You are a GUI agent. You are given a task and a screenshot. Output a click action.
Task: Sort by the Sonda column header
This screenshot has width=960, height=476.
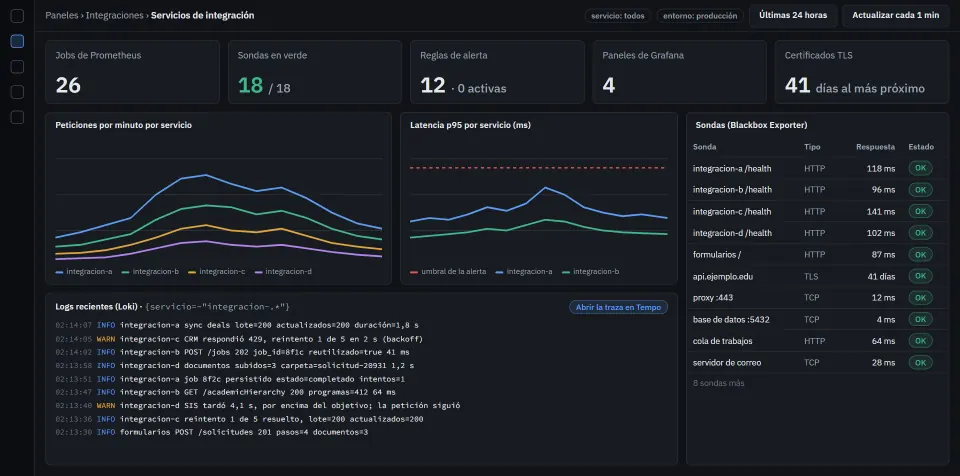(705, 147)
